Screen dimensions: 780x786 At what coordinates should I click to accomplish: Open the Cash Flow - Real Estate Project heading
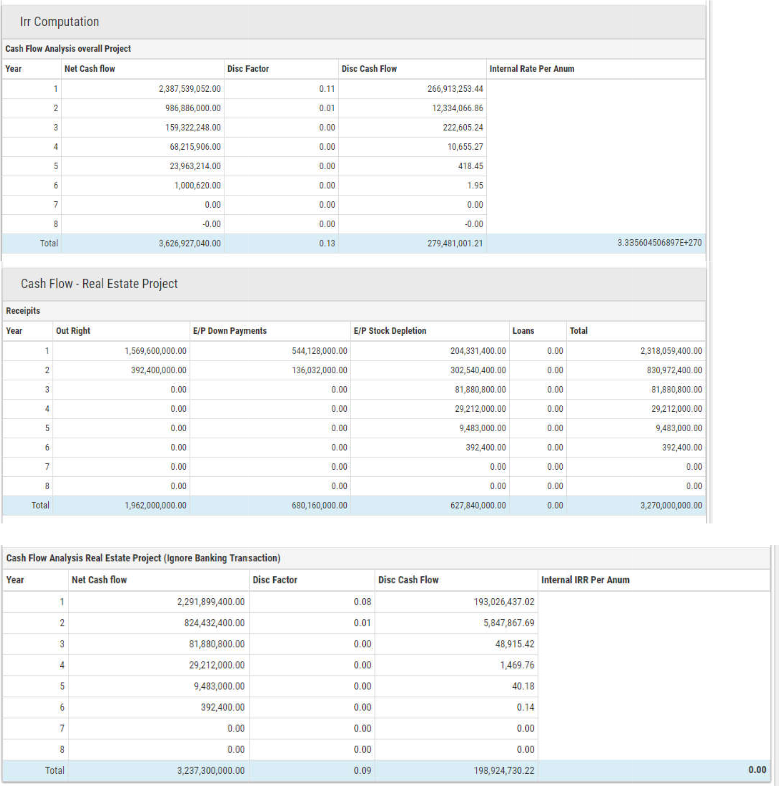click(x=99, y=284)
